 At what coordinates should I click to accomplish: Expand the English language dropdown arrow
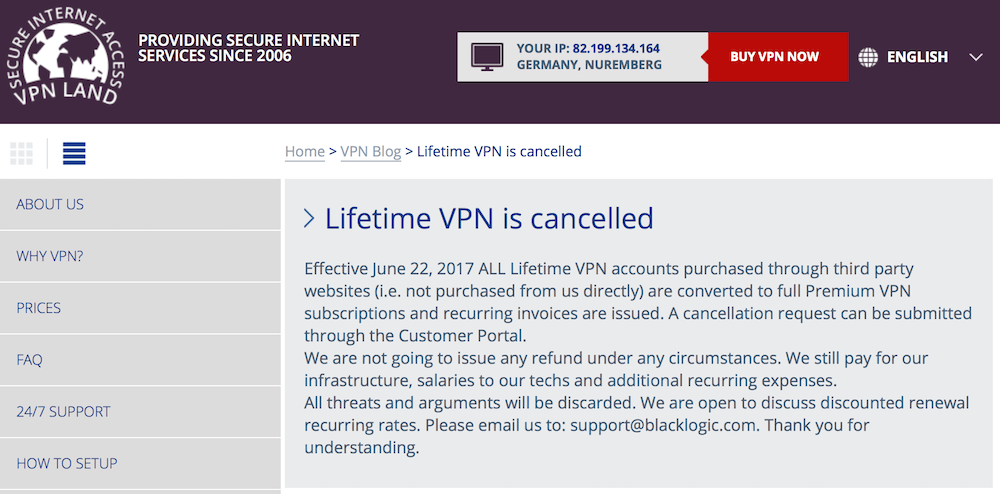(976, 57)
